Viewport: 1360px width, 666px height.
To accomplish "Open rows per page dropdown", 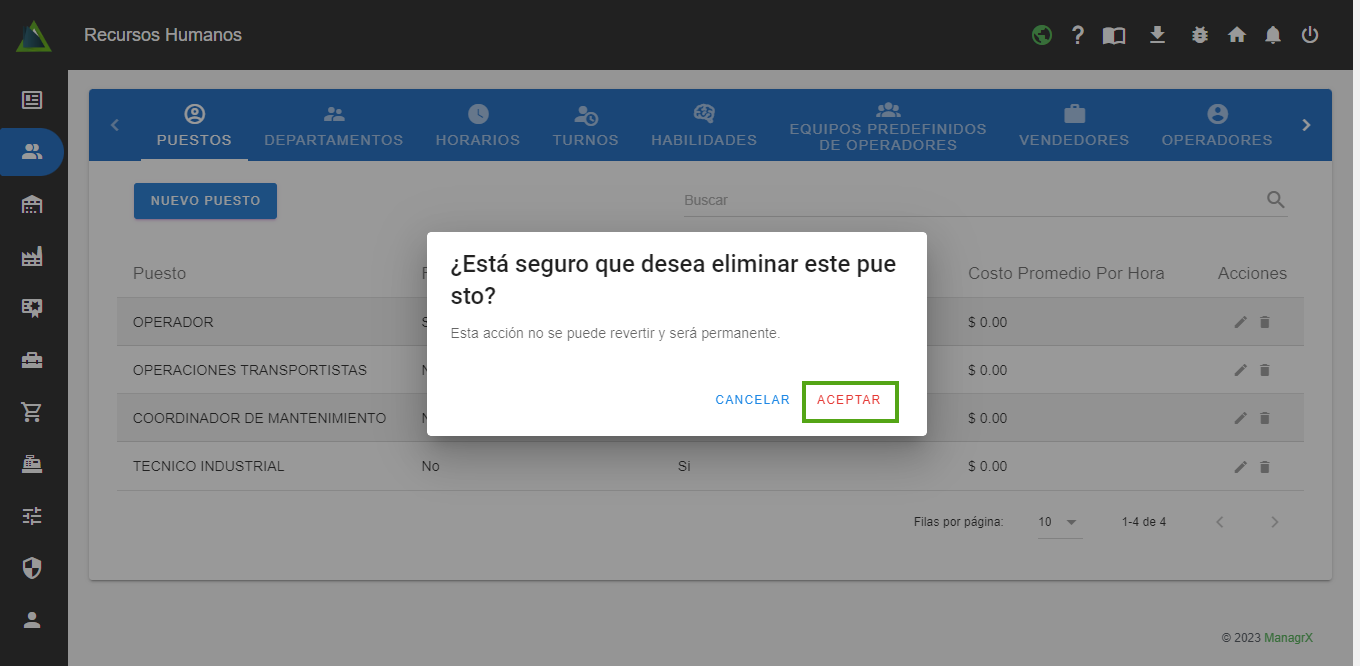I will [1059, 522].
